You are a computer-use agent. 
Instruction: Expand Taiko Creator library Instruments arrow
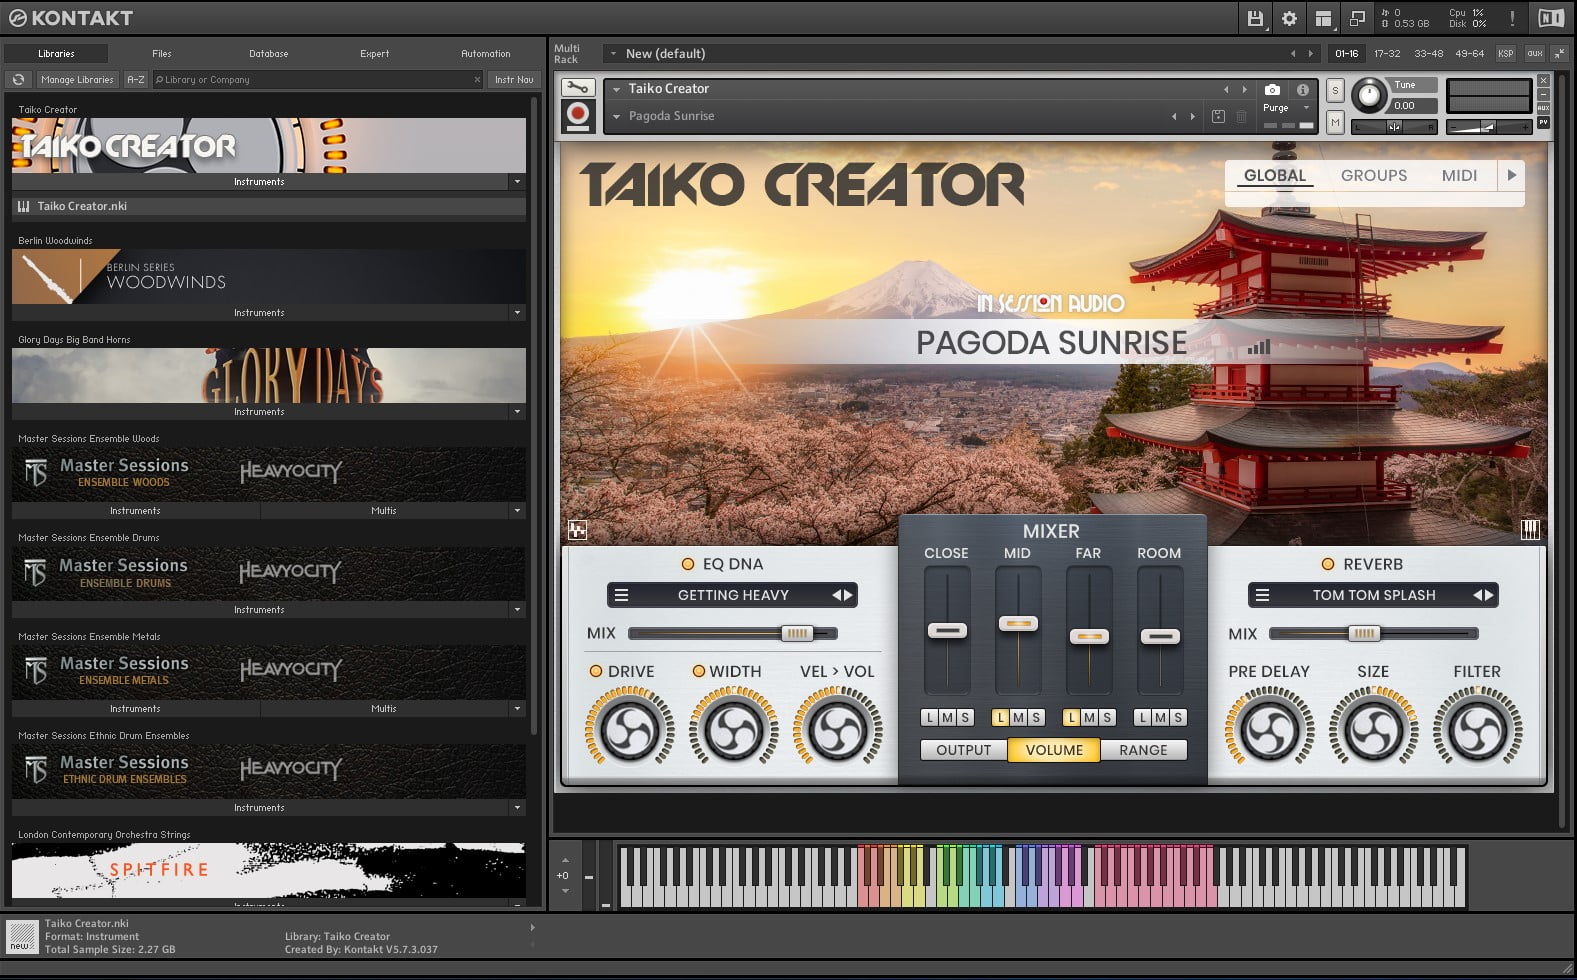(x=517, y=182)
